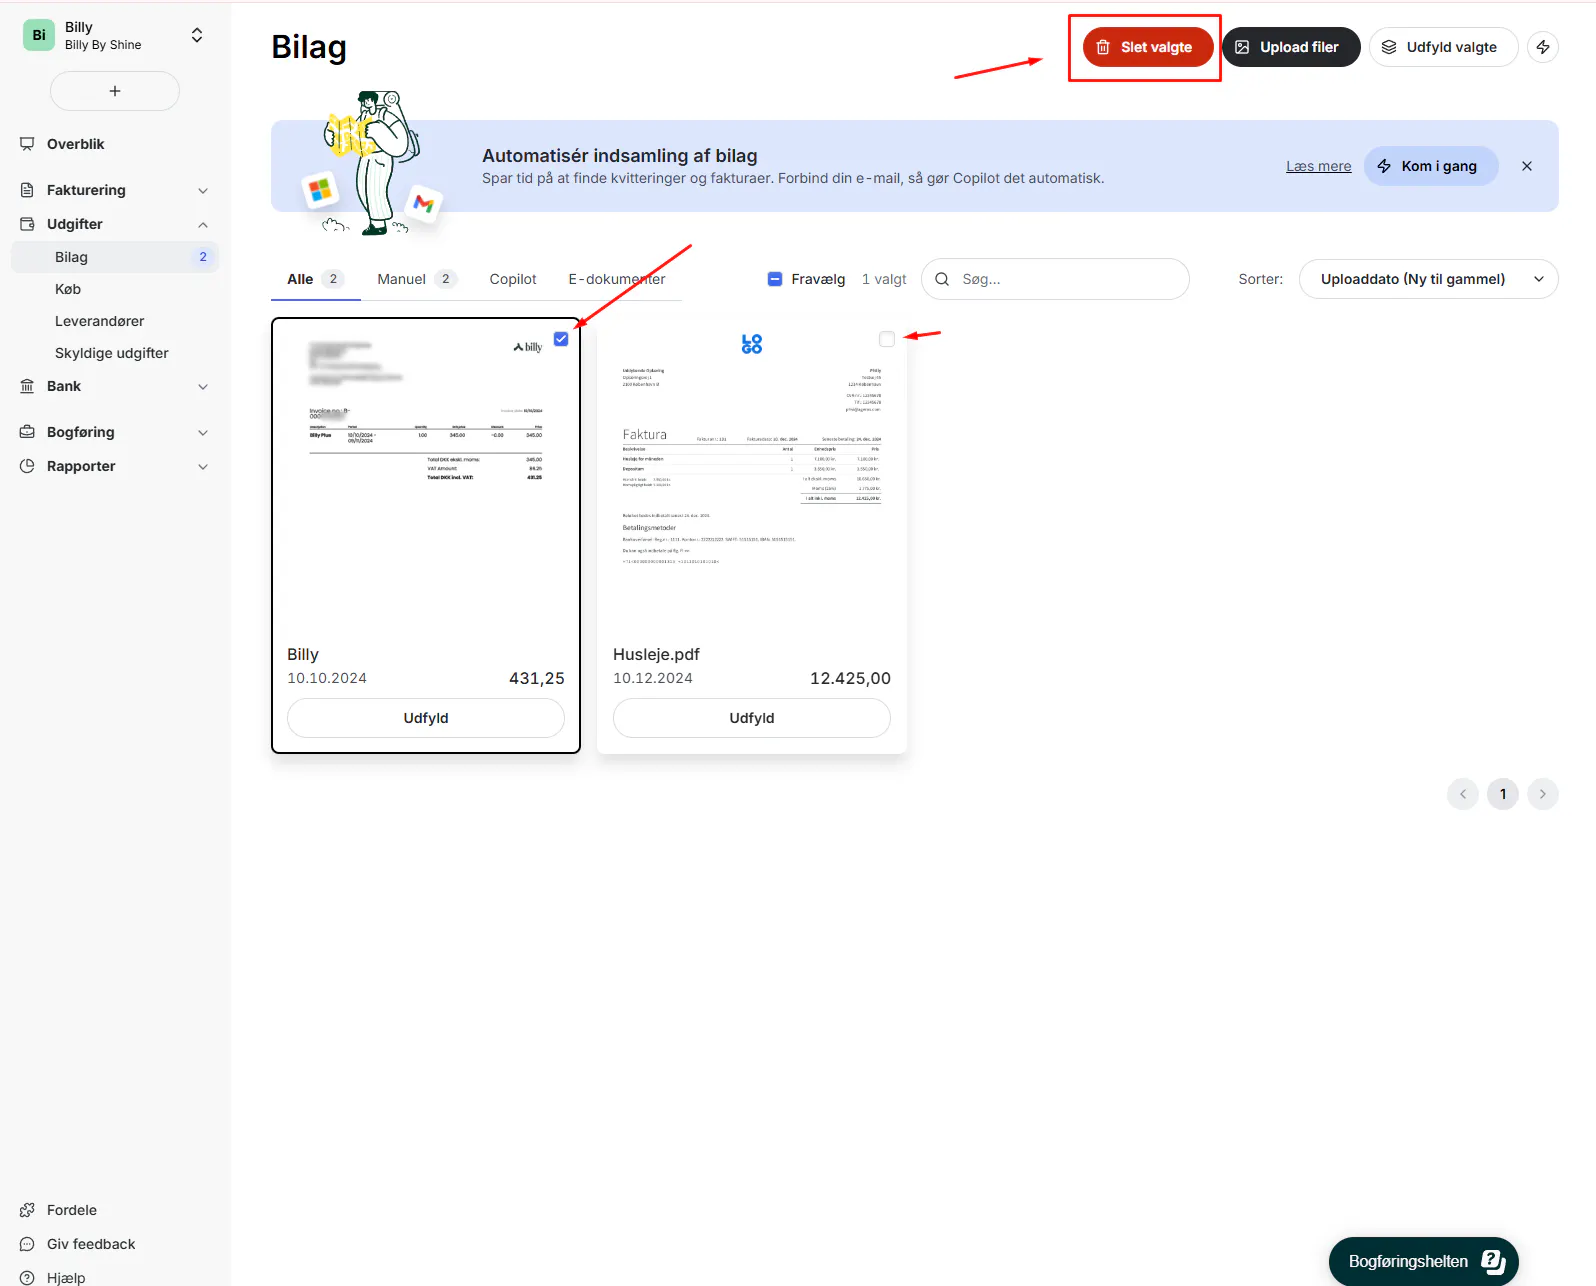
Task: Select page 1 in pagination
Action: click(1503, 794)
